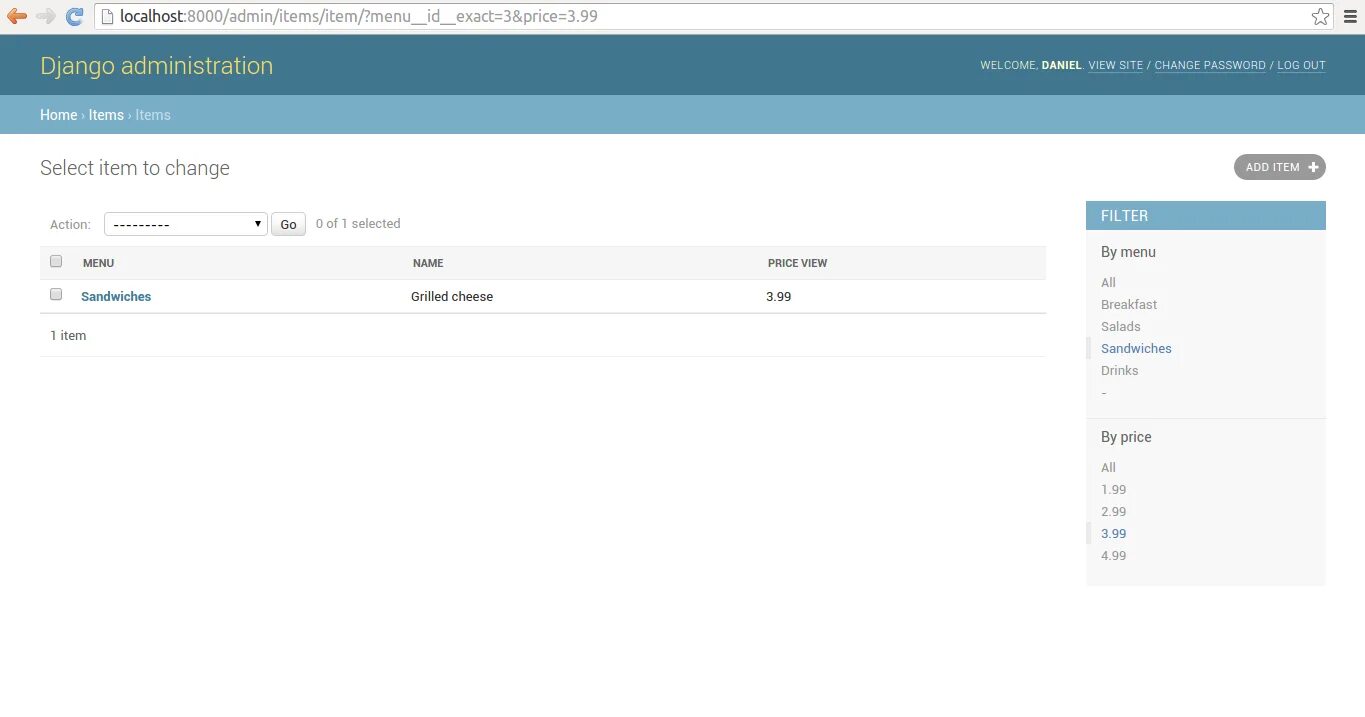
Task: Select All under By price filter
Action: pos(1108,467)
